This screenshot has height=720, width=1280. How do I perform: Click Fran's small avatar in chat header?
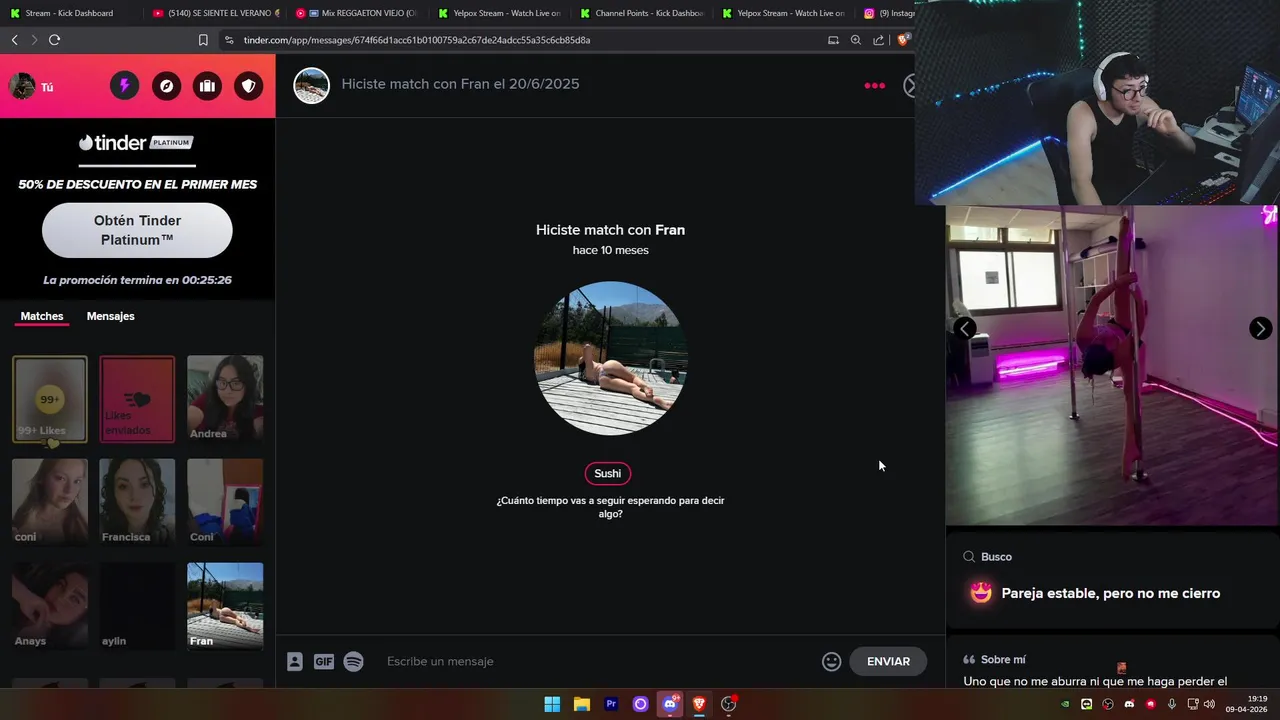pos(311,85)
